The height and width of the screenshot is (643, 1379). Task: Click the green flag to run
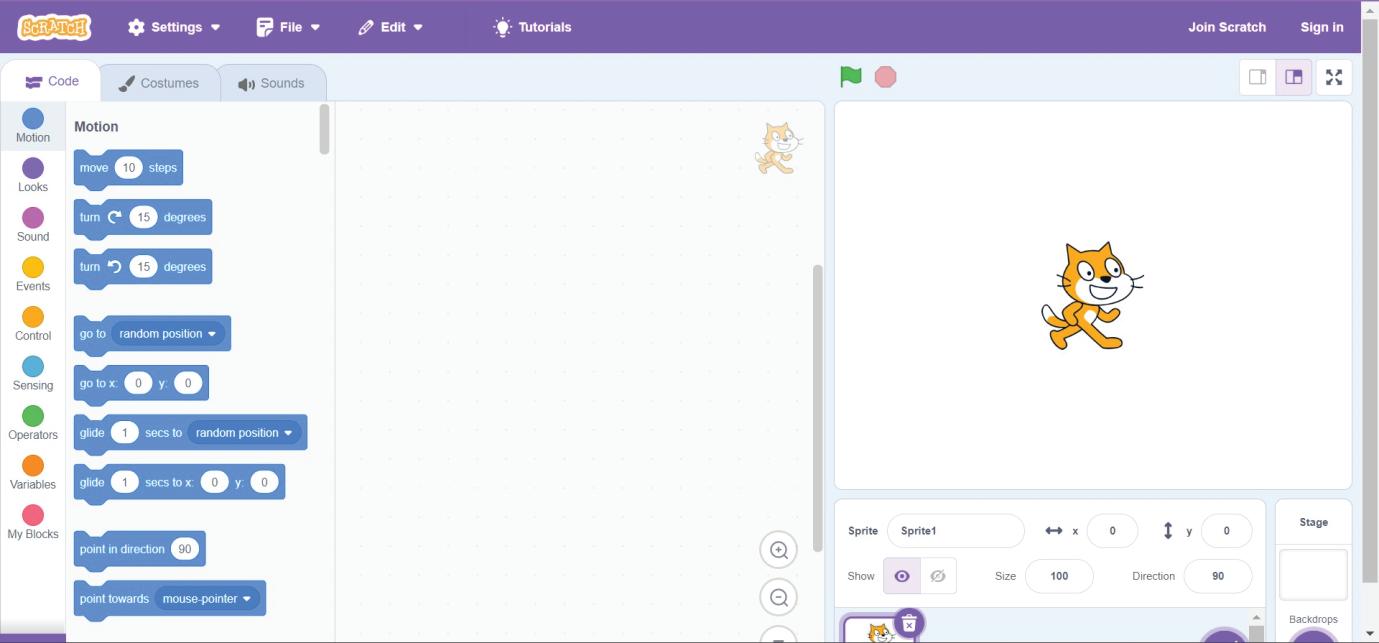(x=851, y=77)
